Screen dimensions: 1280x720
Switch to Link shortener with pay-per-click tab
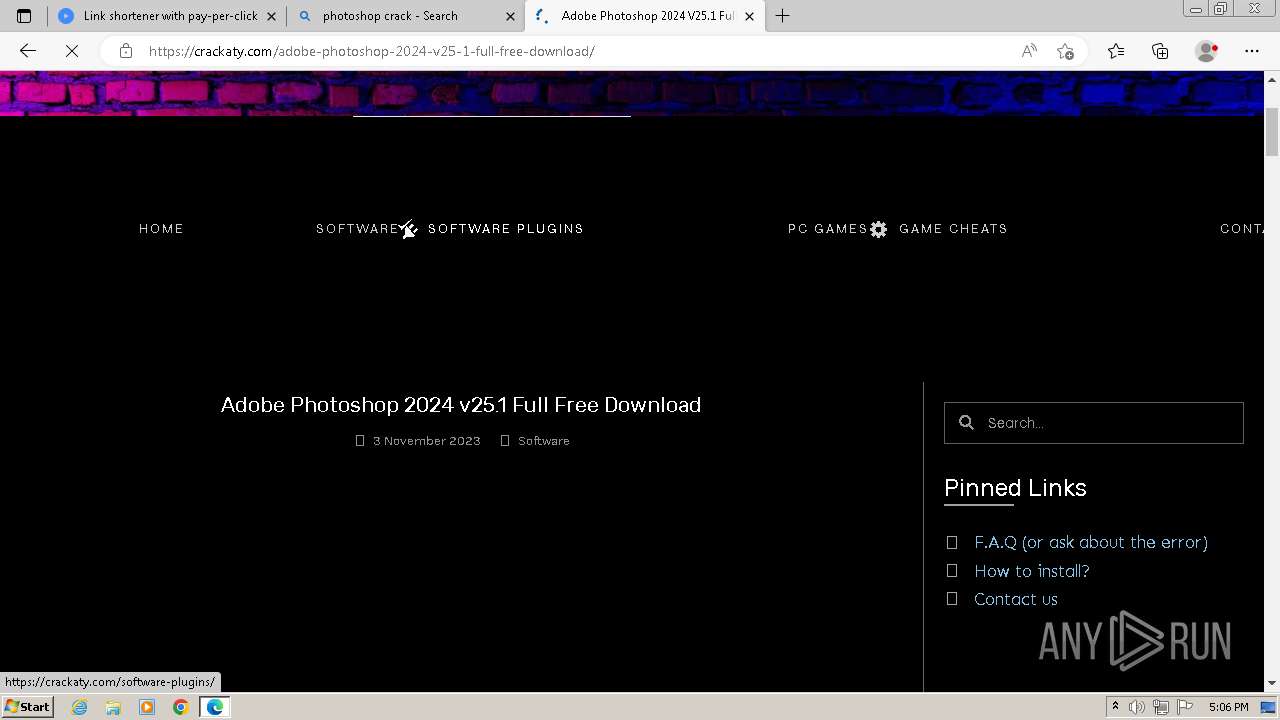tap(167, 16)
